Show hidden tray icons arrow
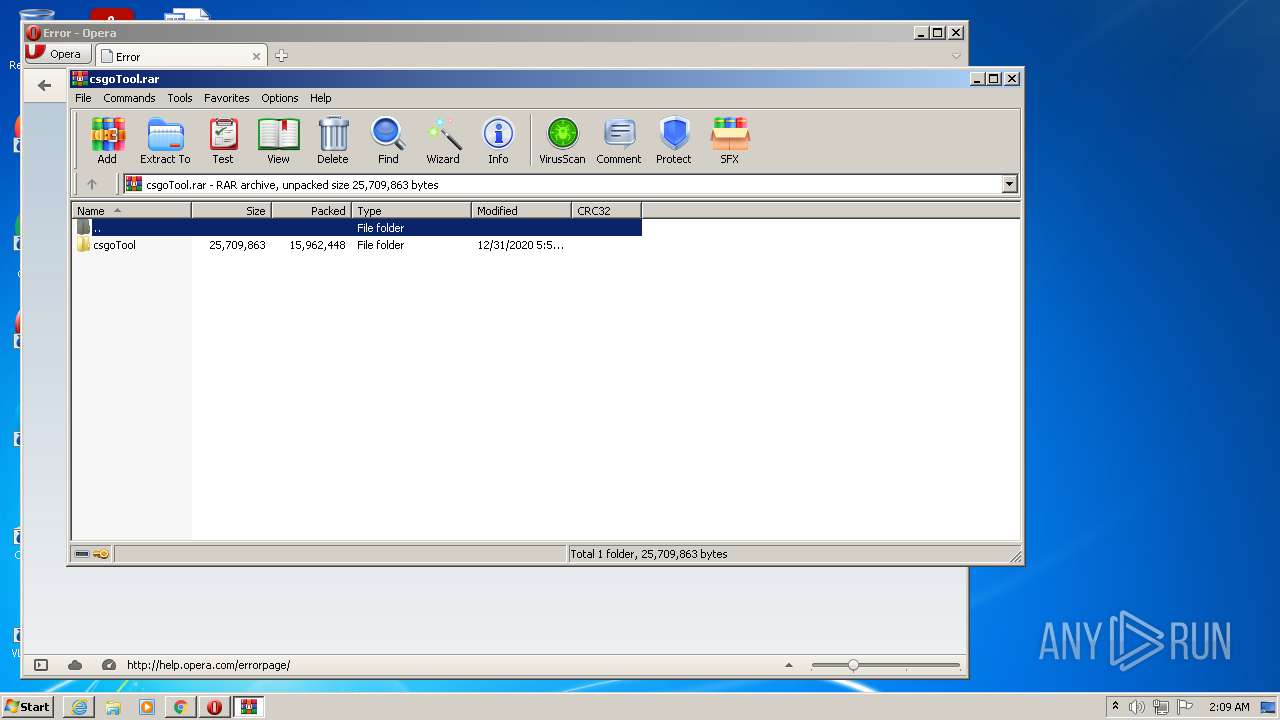Image resolution: width=1280 pixels, height=720 pixels. point(1115,707)
